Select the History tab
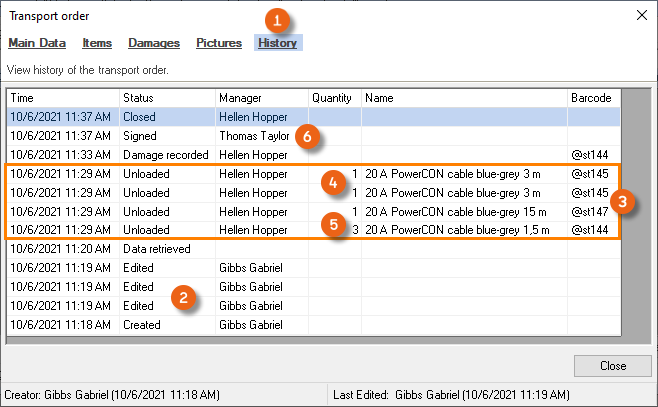Image resolution: width=658 pixels, height=407 pixels. click(x=277, y=43)
